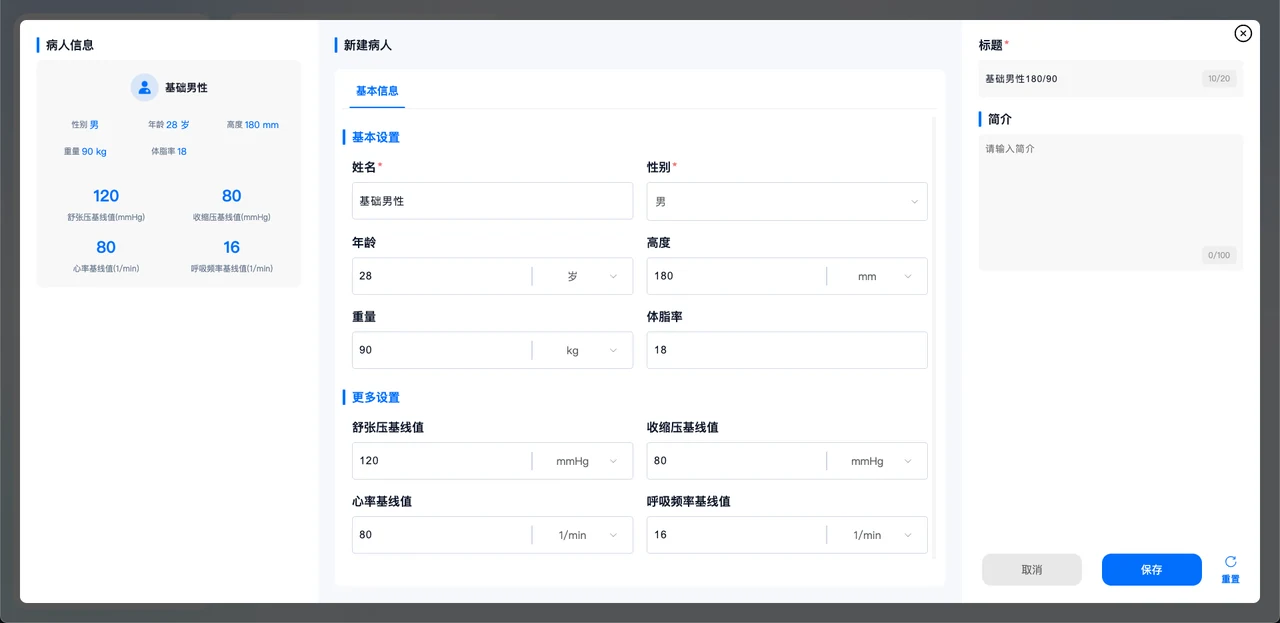Click the 病人信息 panel title
Image resolution: width=1280 pixels, height=623 pixels.
coord(70,45)
